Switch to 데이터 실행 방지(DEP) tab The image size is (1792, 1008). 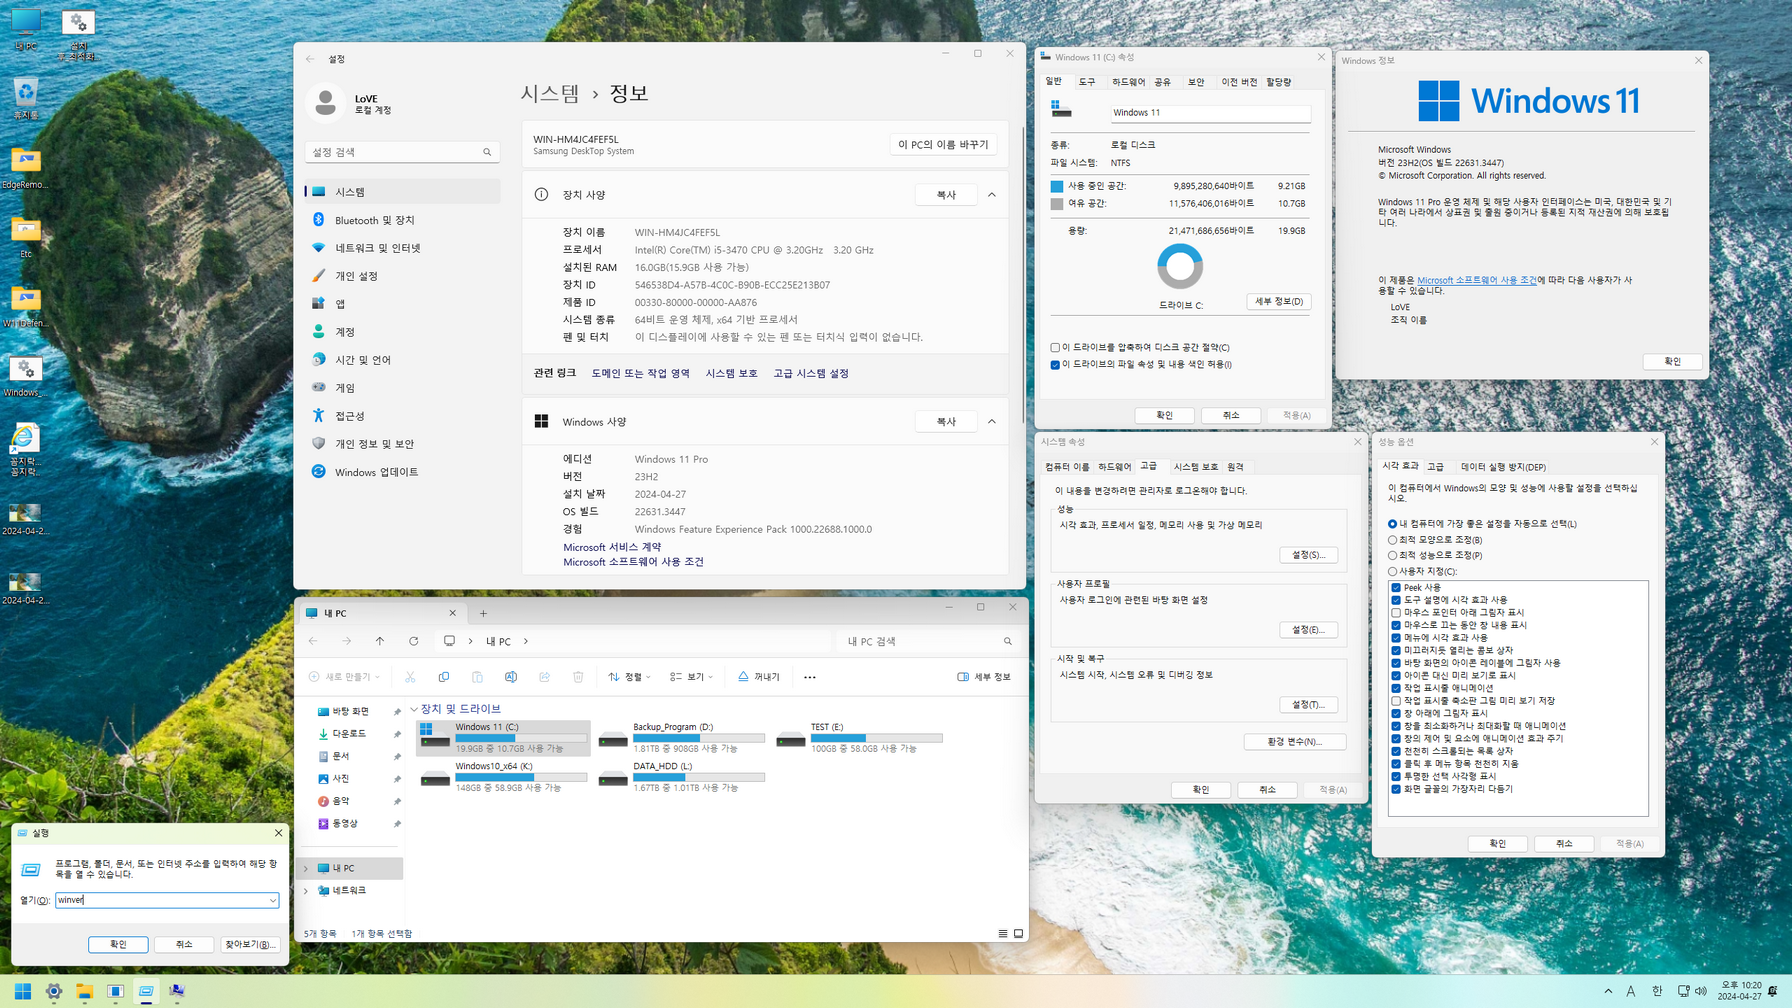pos(1503,467)
